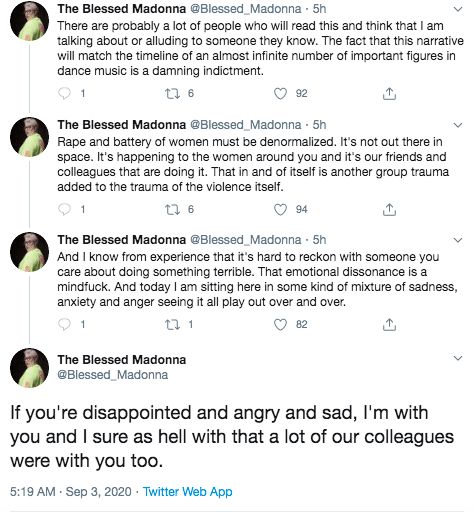Image resolution: width=474 pixels, height=512 pixels.
Task: View profile picture on the main tweet
Action: point(30,368)
